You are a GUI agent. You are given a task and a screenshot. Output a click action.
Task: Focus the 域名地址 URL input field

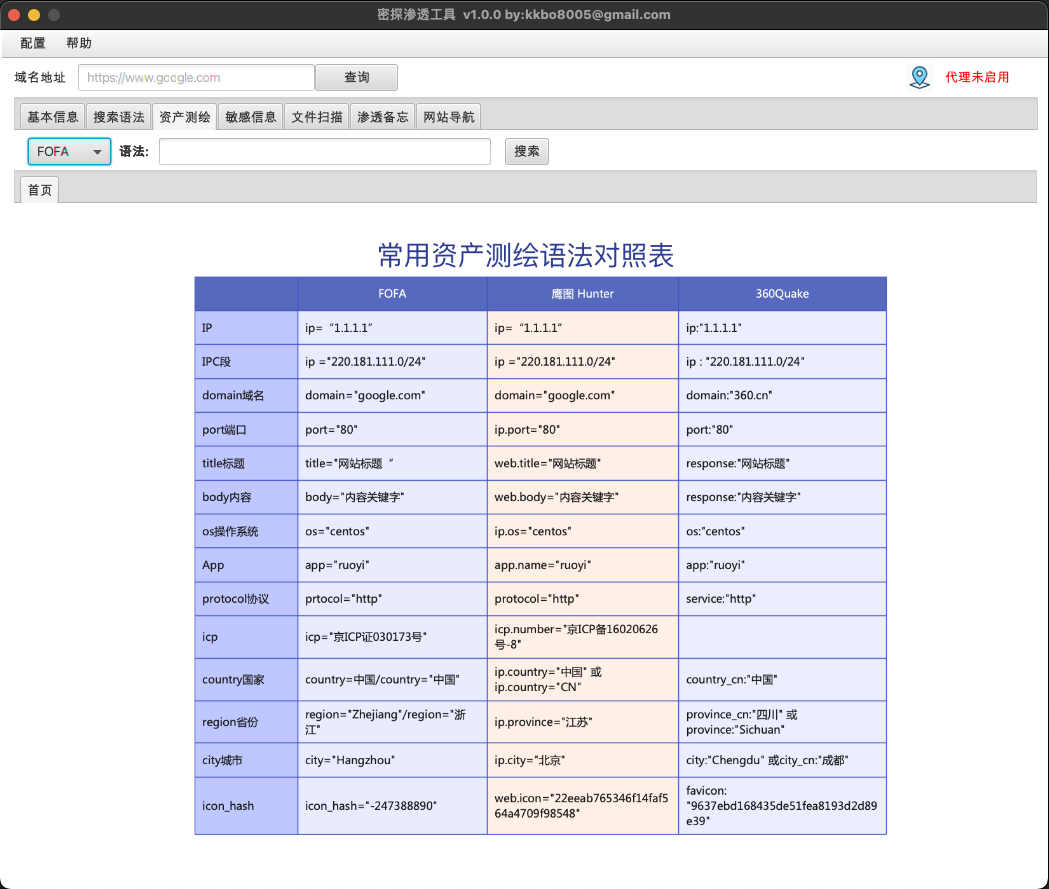(197, 78)
